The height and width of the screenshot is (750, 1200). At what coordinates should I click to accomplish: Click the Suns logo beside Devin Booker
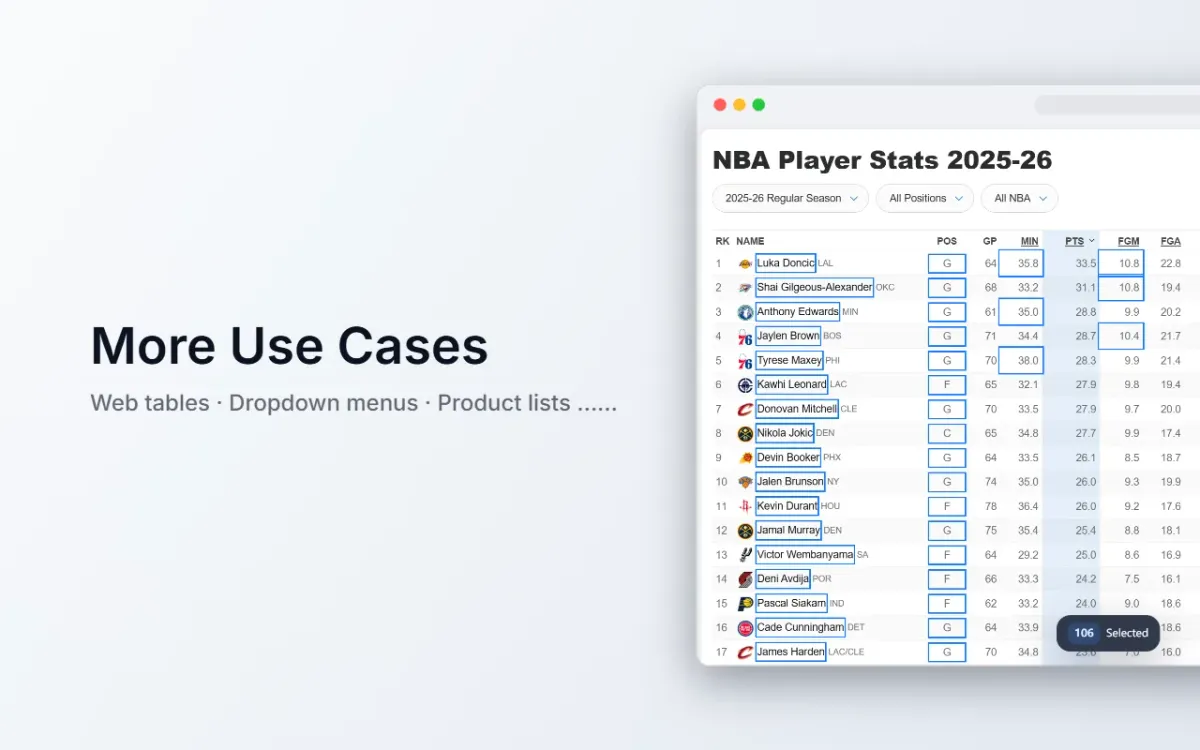click(745, 458)
